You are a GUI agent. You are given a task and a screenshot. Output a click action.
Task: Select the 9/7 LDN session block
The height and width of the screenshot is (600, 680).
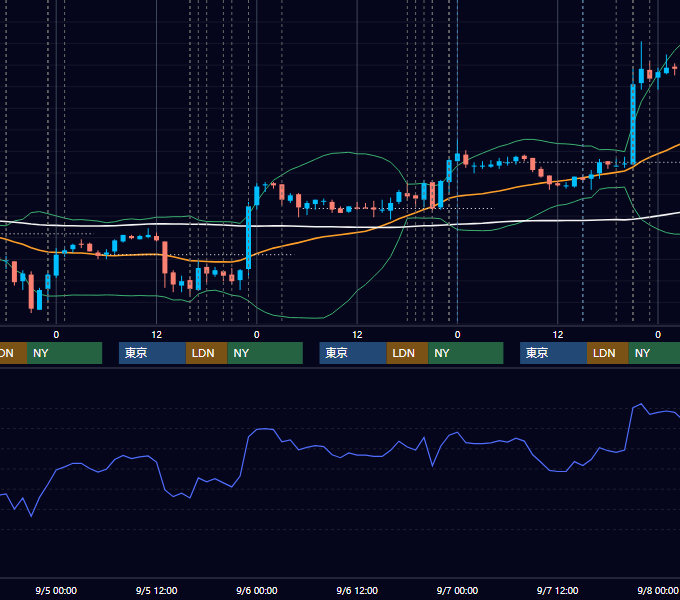(x=608, y=353)
